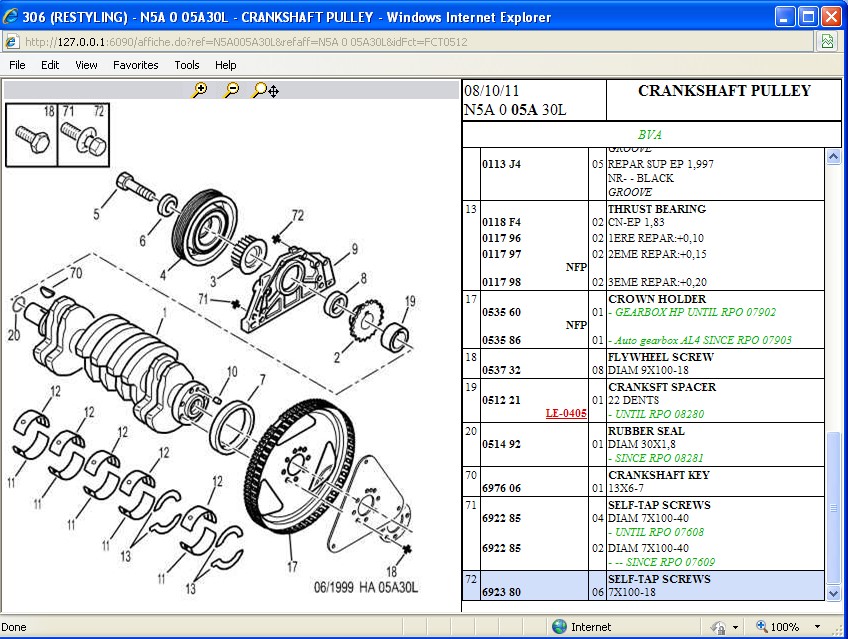Click the Internet zone globe icon
This screenshot has width=848, height=639.
[559, 627]
